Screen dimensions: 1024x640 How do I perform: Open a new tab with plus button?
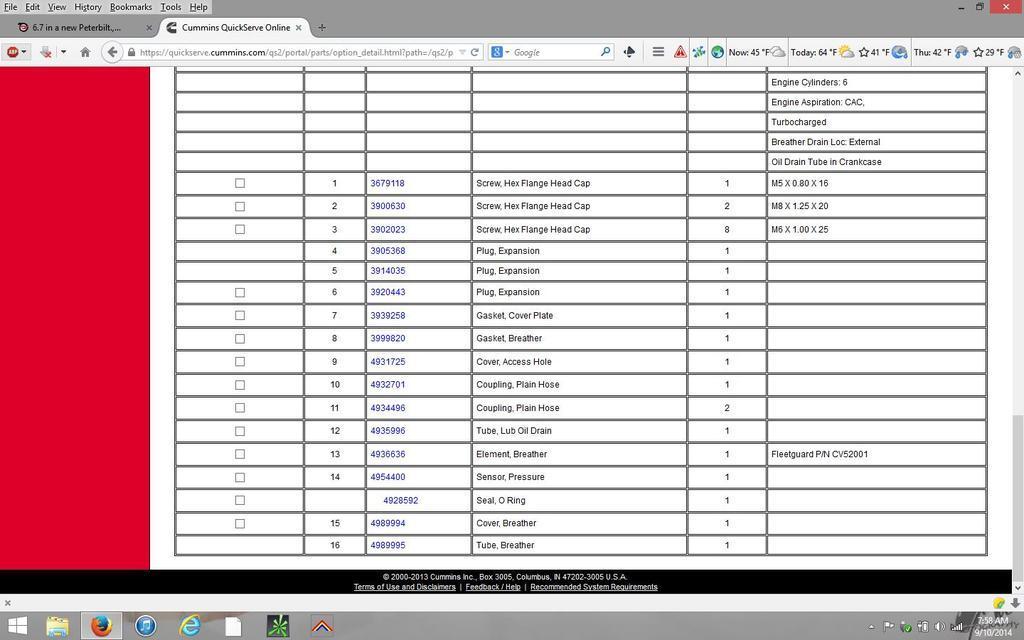[321, 27]
